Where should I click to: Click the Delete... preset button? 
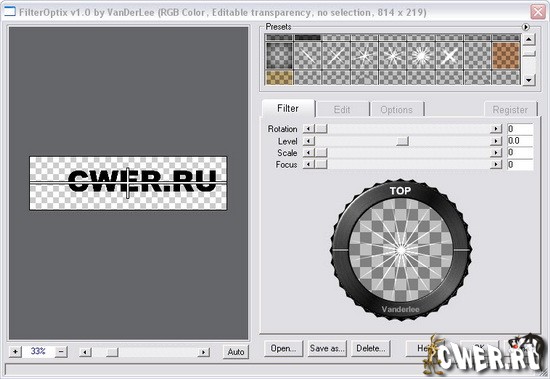tap(370, 348)
